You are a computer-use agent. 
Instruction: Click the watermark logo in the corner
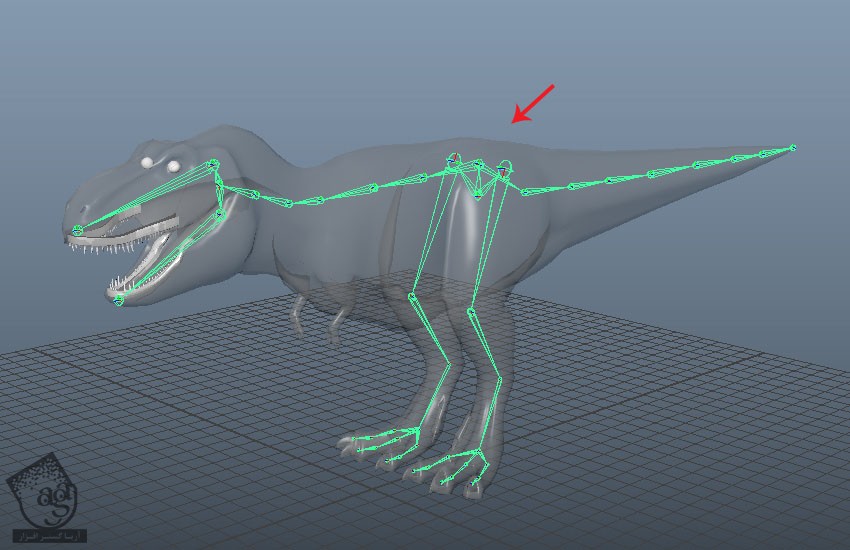tap(40, 490)
